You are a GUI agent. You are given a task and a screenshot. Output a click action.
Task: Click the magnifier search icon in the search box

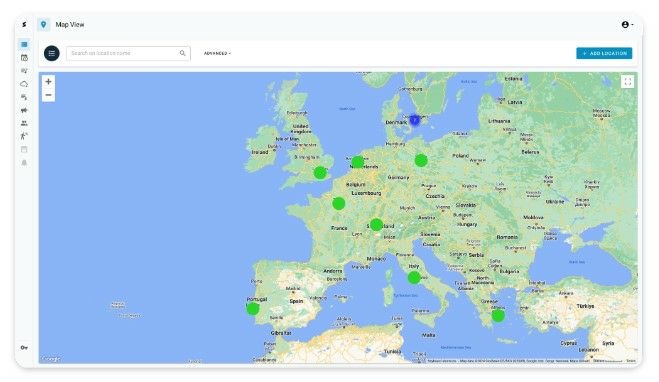(182, 53)
